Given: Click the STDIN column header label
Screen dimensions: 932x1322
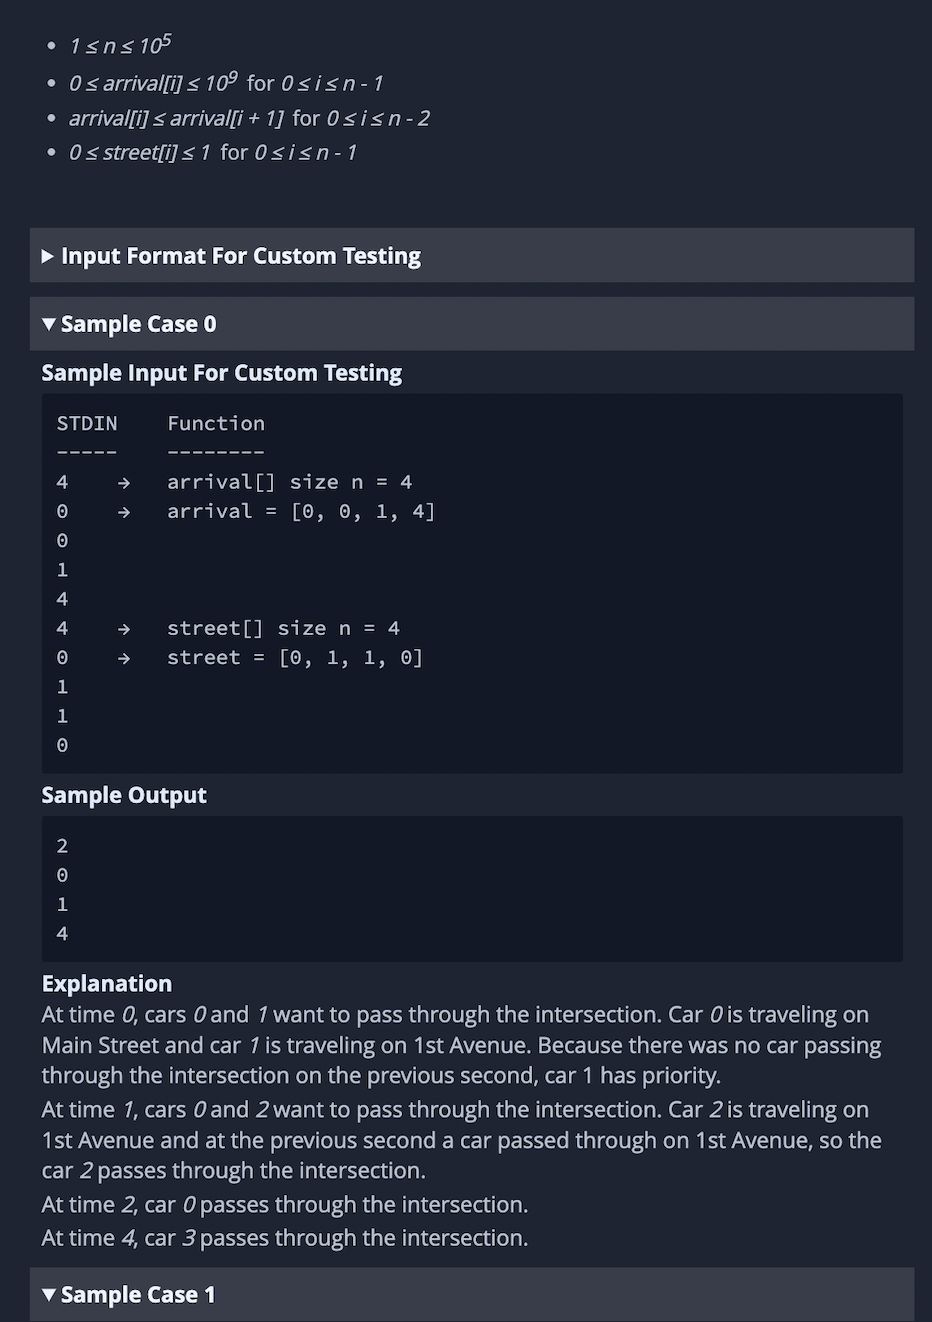Looking at the screenshot, I should [x=86, y=423].
